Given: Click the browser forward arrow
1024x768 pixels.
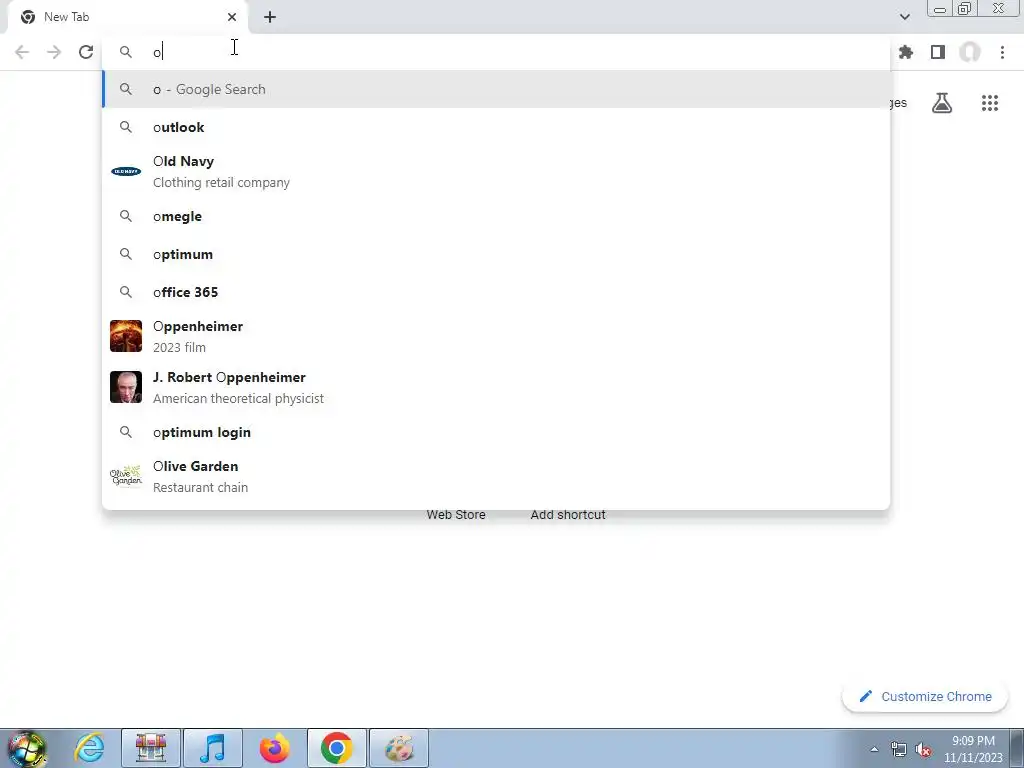Looking at the screenshot, I should pos(54,52).
